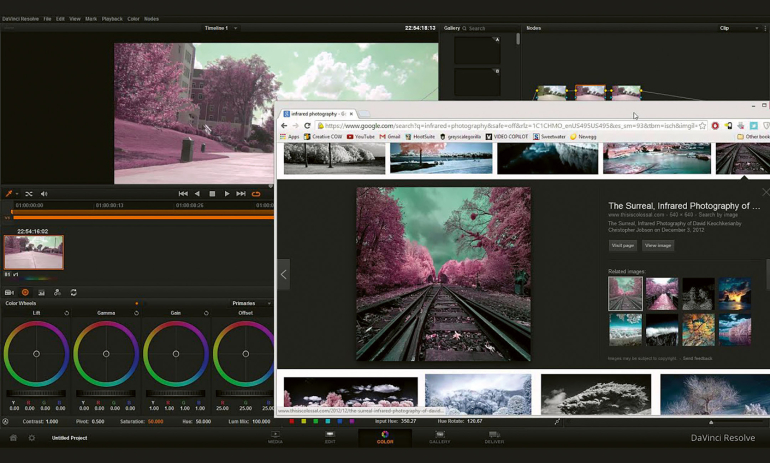Reset the Gamma color wheel
770x463 pixels.
pos(136,313)
